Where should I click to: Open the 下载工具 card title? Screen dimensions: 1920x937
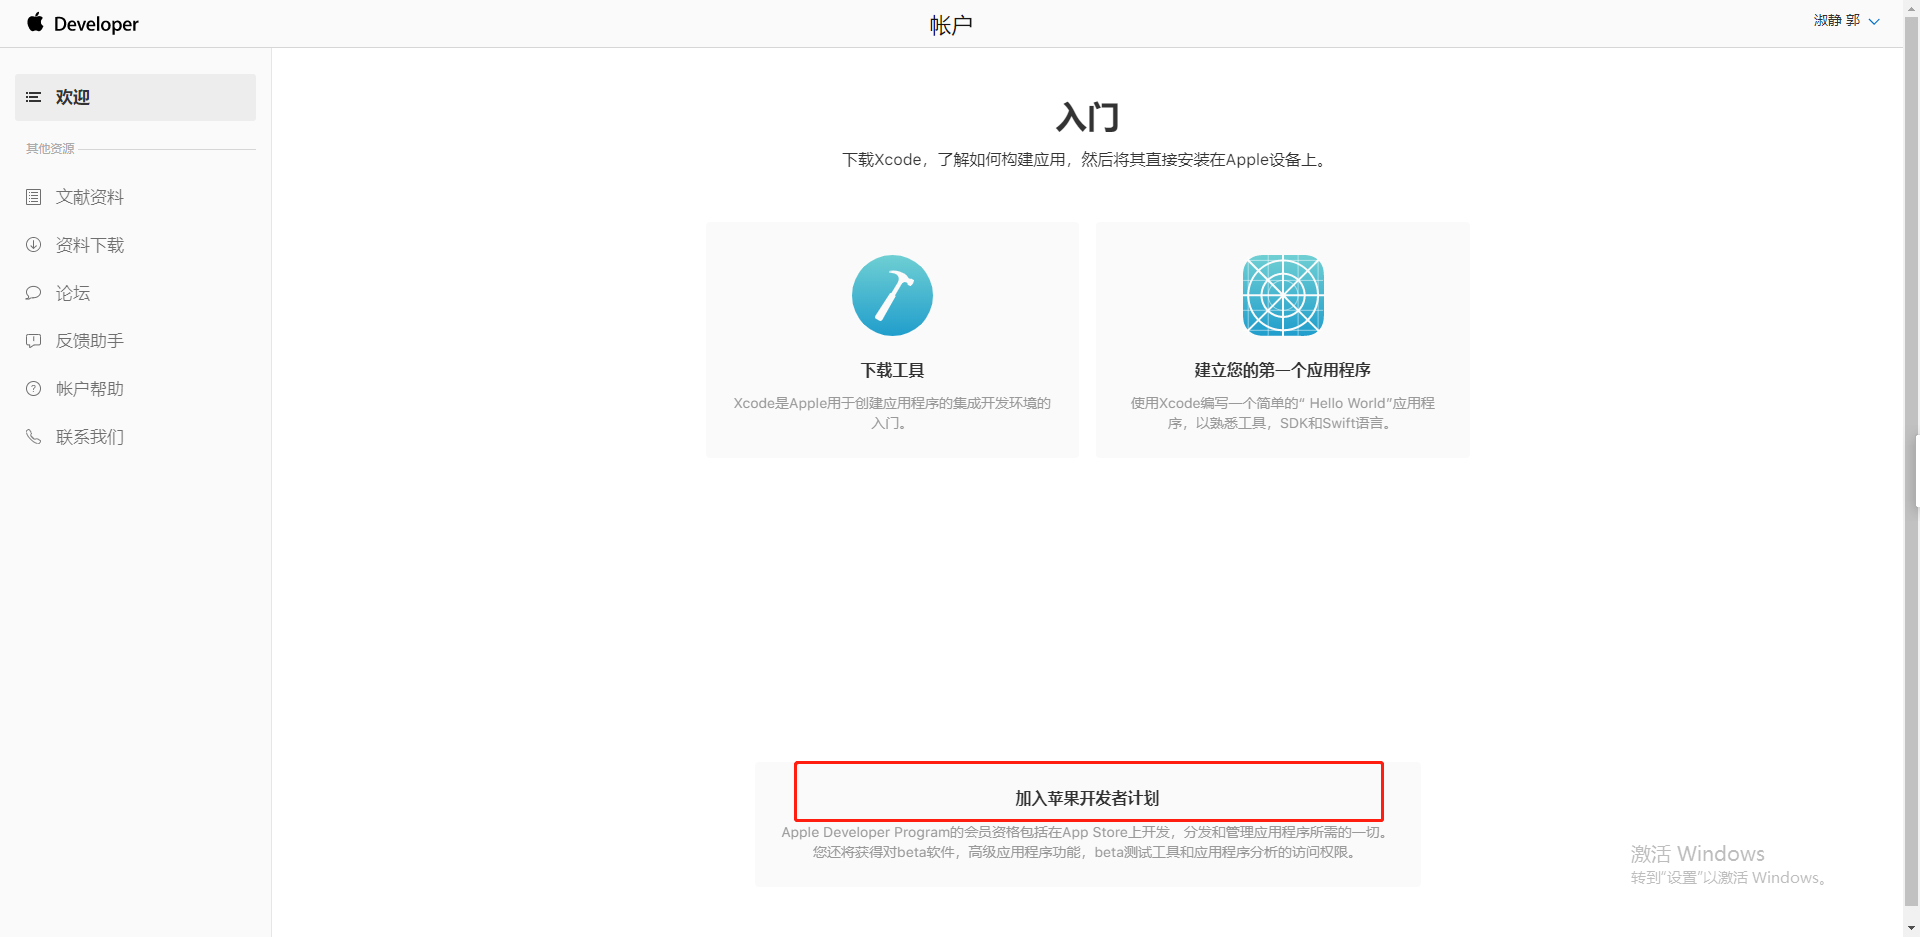pyautogui.click(x=892, y=370)
